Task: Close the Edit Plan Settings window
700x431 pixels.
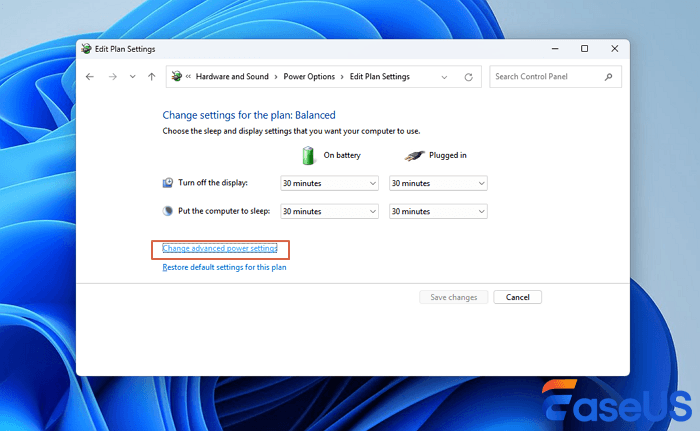Action: coord(615,49)
